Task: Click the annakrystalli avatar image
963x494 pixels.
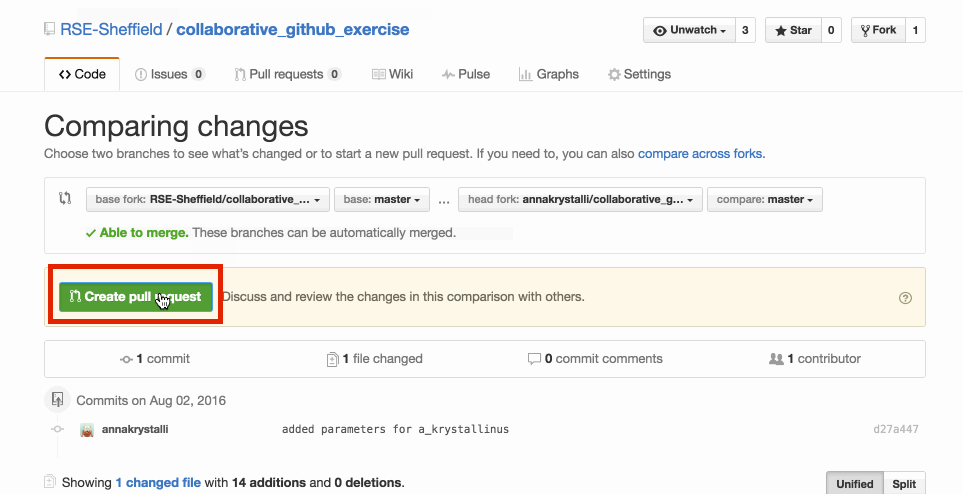Action: pos(87,429)
